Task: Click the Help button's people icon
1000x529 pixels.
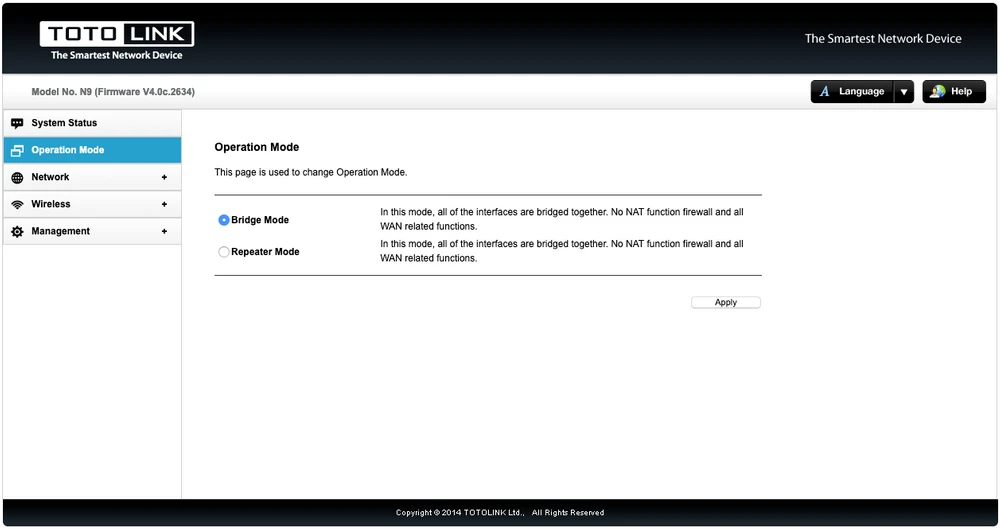Action: coord(937,92)
